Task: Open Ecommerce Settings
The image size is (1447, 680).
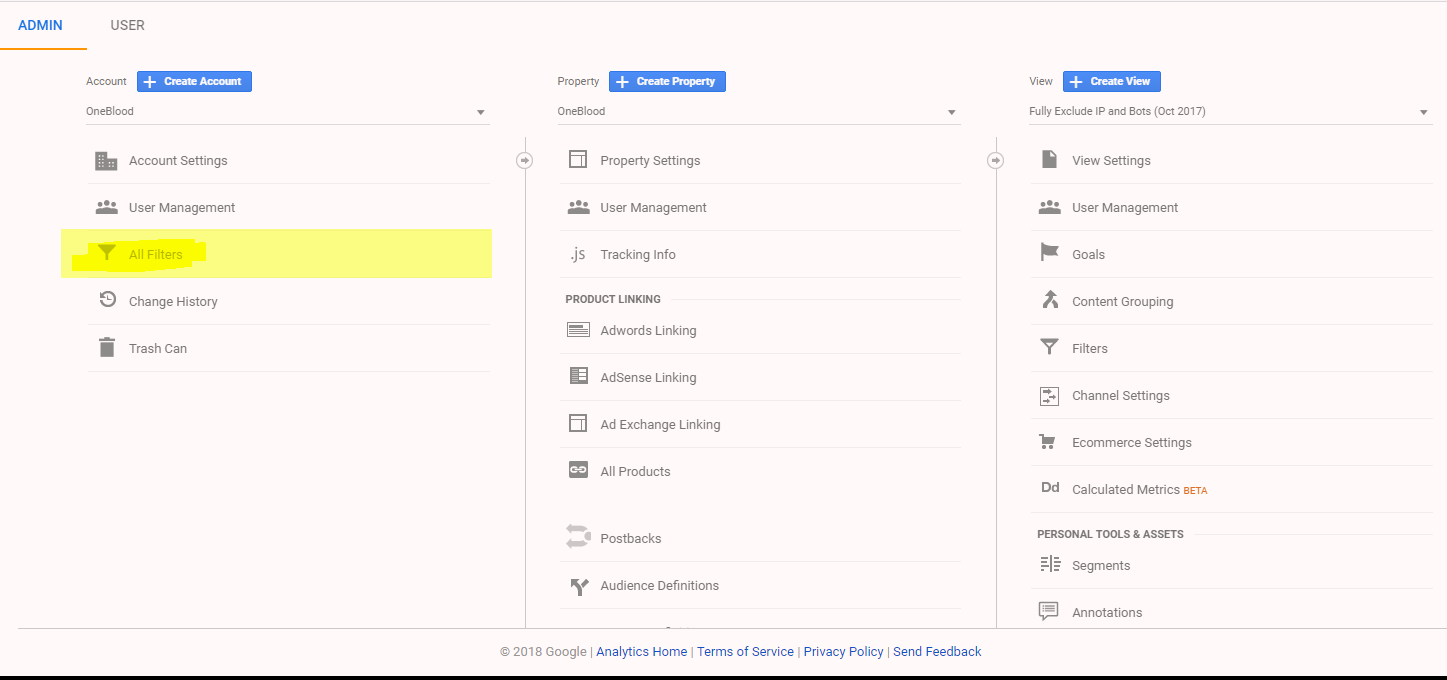Action: [1132, 443]
